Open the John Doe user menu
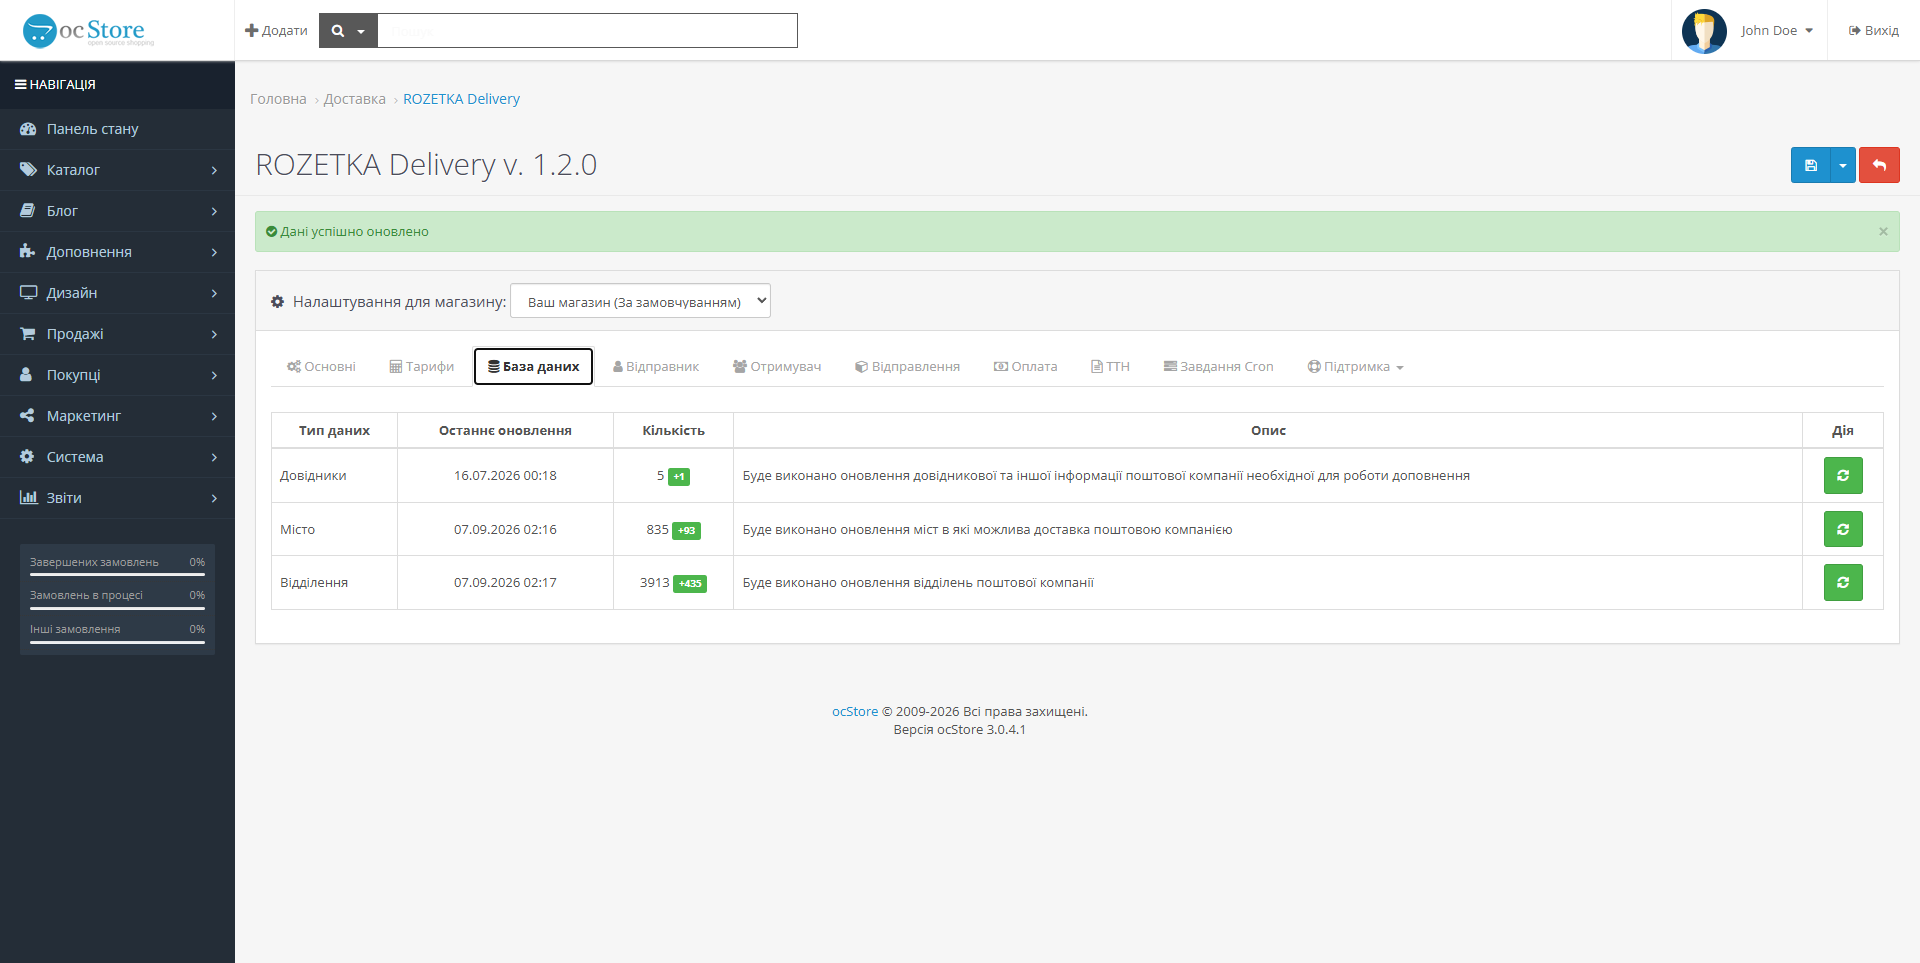 (1777, 31)
